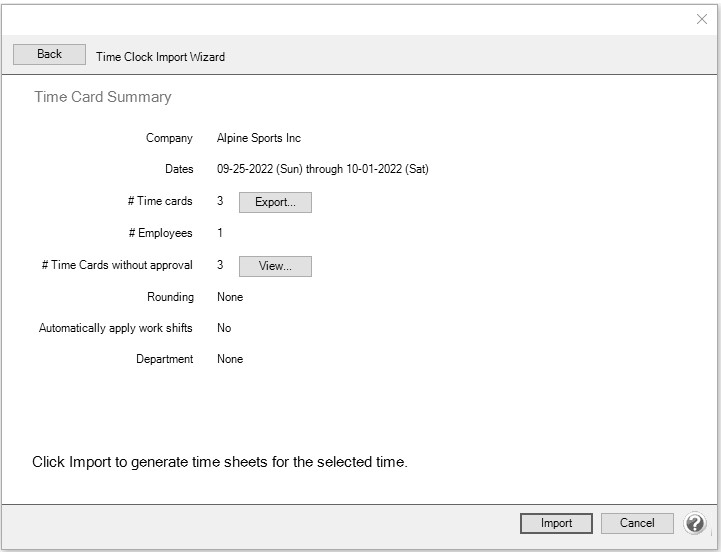Select the employee count value 1
The image size is (721, 552).
(220, 233)
